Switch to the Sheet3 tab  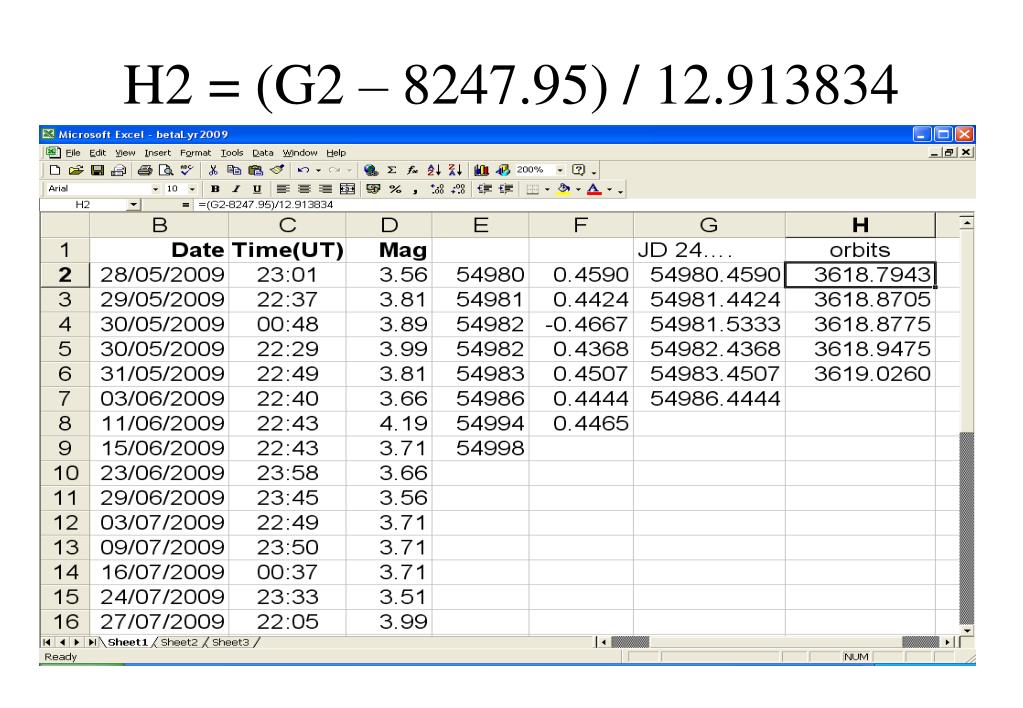tap(230, 642)
